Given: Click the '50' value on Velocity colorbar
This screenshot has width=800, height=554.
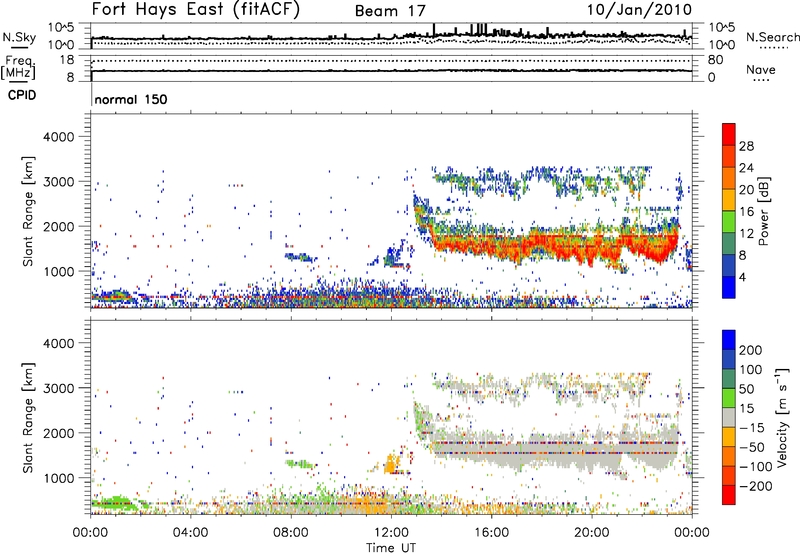Looking at the screenshot, I should pos(746,389).
